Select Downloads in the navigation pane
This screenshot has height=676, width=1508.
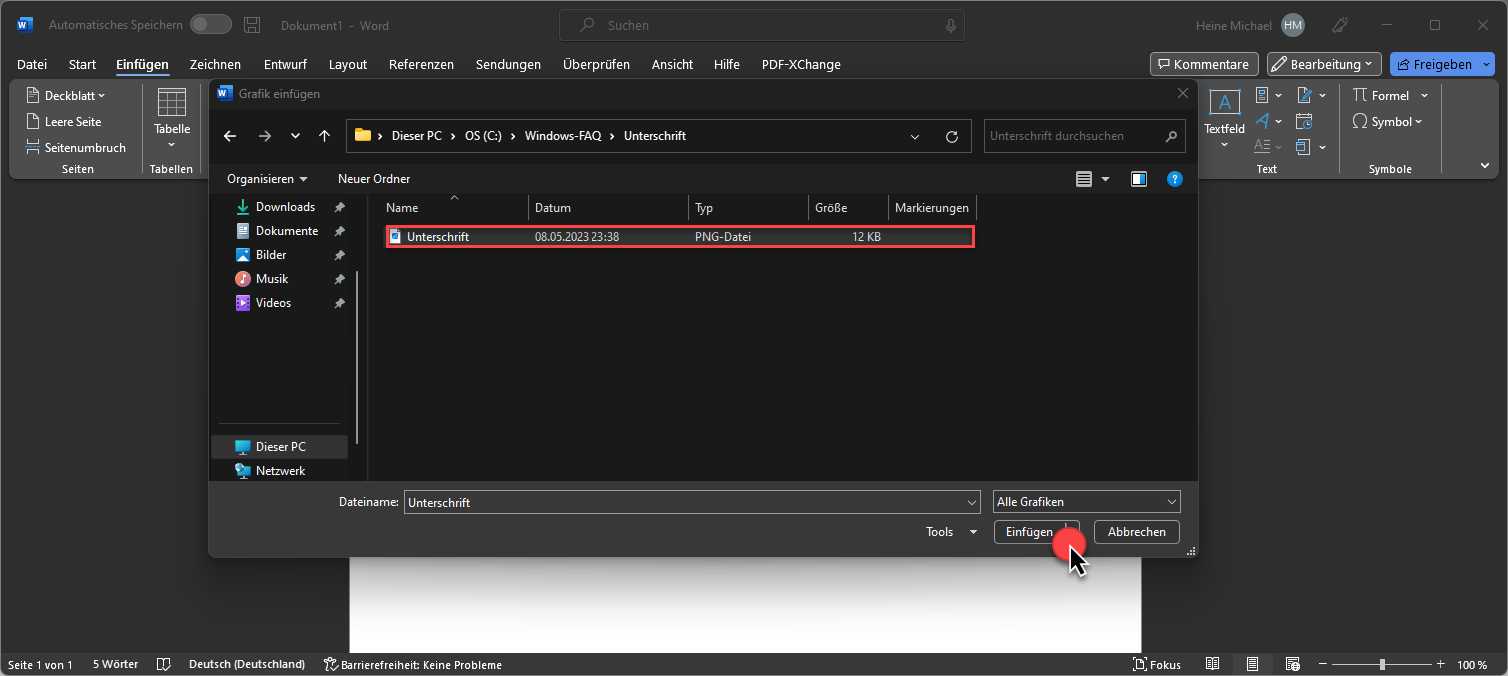pos(285,207)
